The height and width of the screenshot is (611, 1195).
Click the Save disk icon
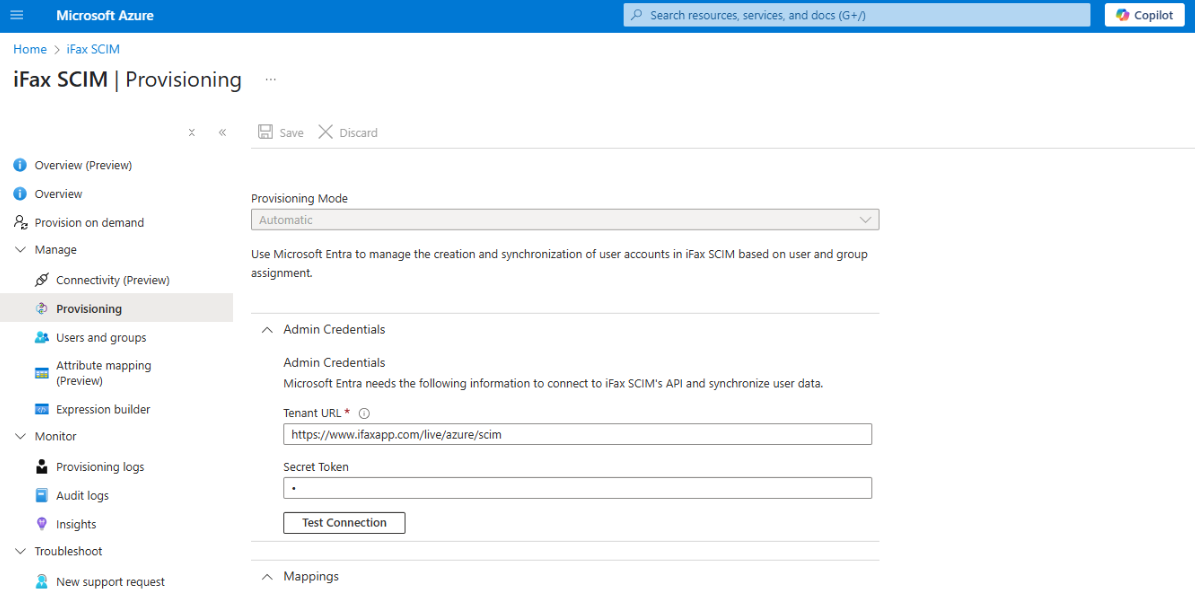tap(265, 132)
